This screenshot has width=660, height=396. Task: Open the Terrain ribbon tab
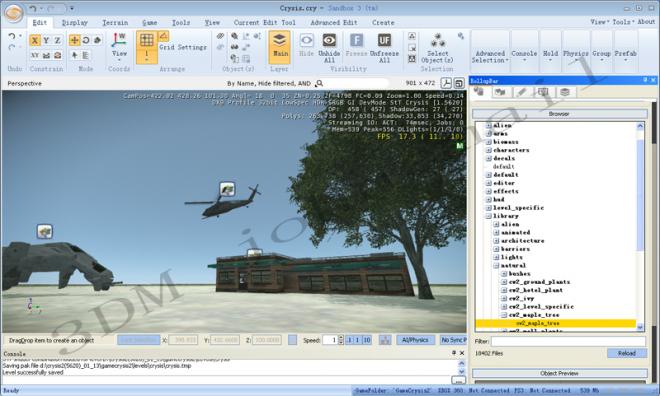[115, 23]
